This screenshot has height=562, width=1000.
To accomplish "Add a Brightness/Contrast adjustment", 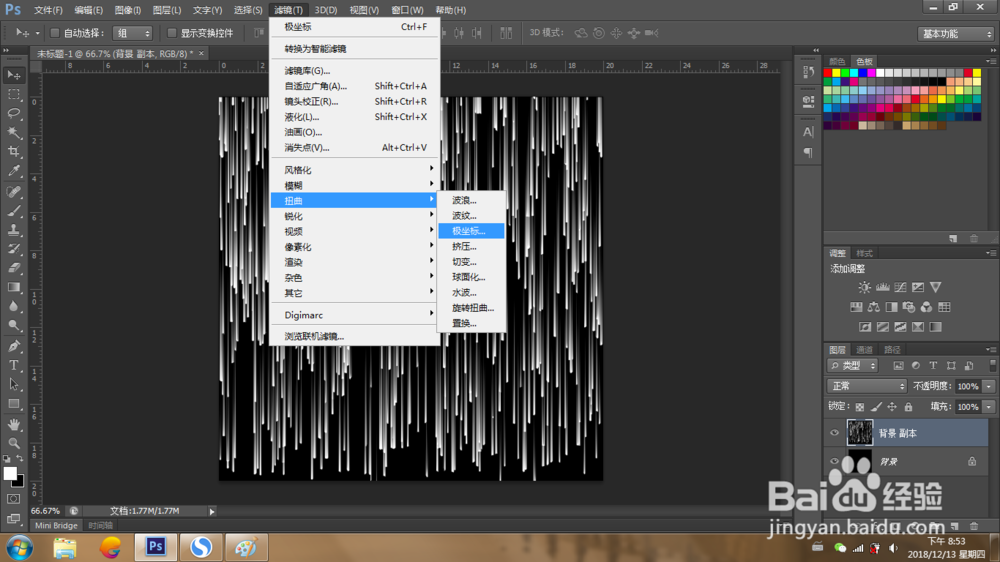I will (x=864, y=287).
